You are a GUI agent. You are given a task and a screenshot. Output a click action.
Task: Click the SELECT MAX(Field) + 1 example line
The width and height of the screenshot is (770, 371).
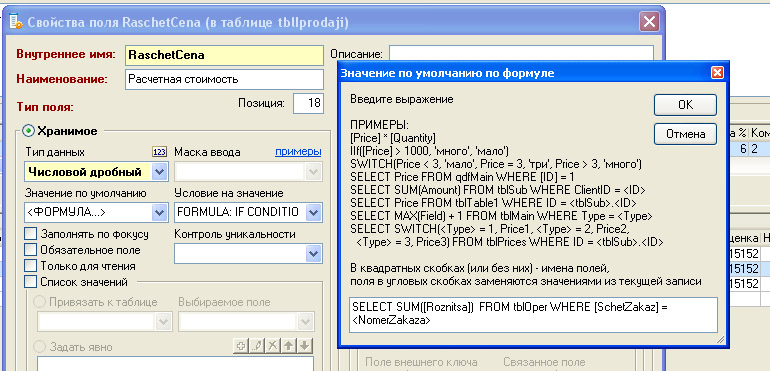pyautogui.click(x=501, y=216)
